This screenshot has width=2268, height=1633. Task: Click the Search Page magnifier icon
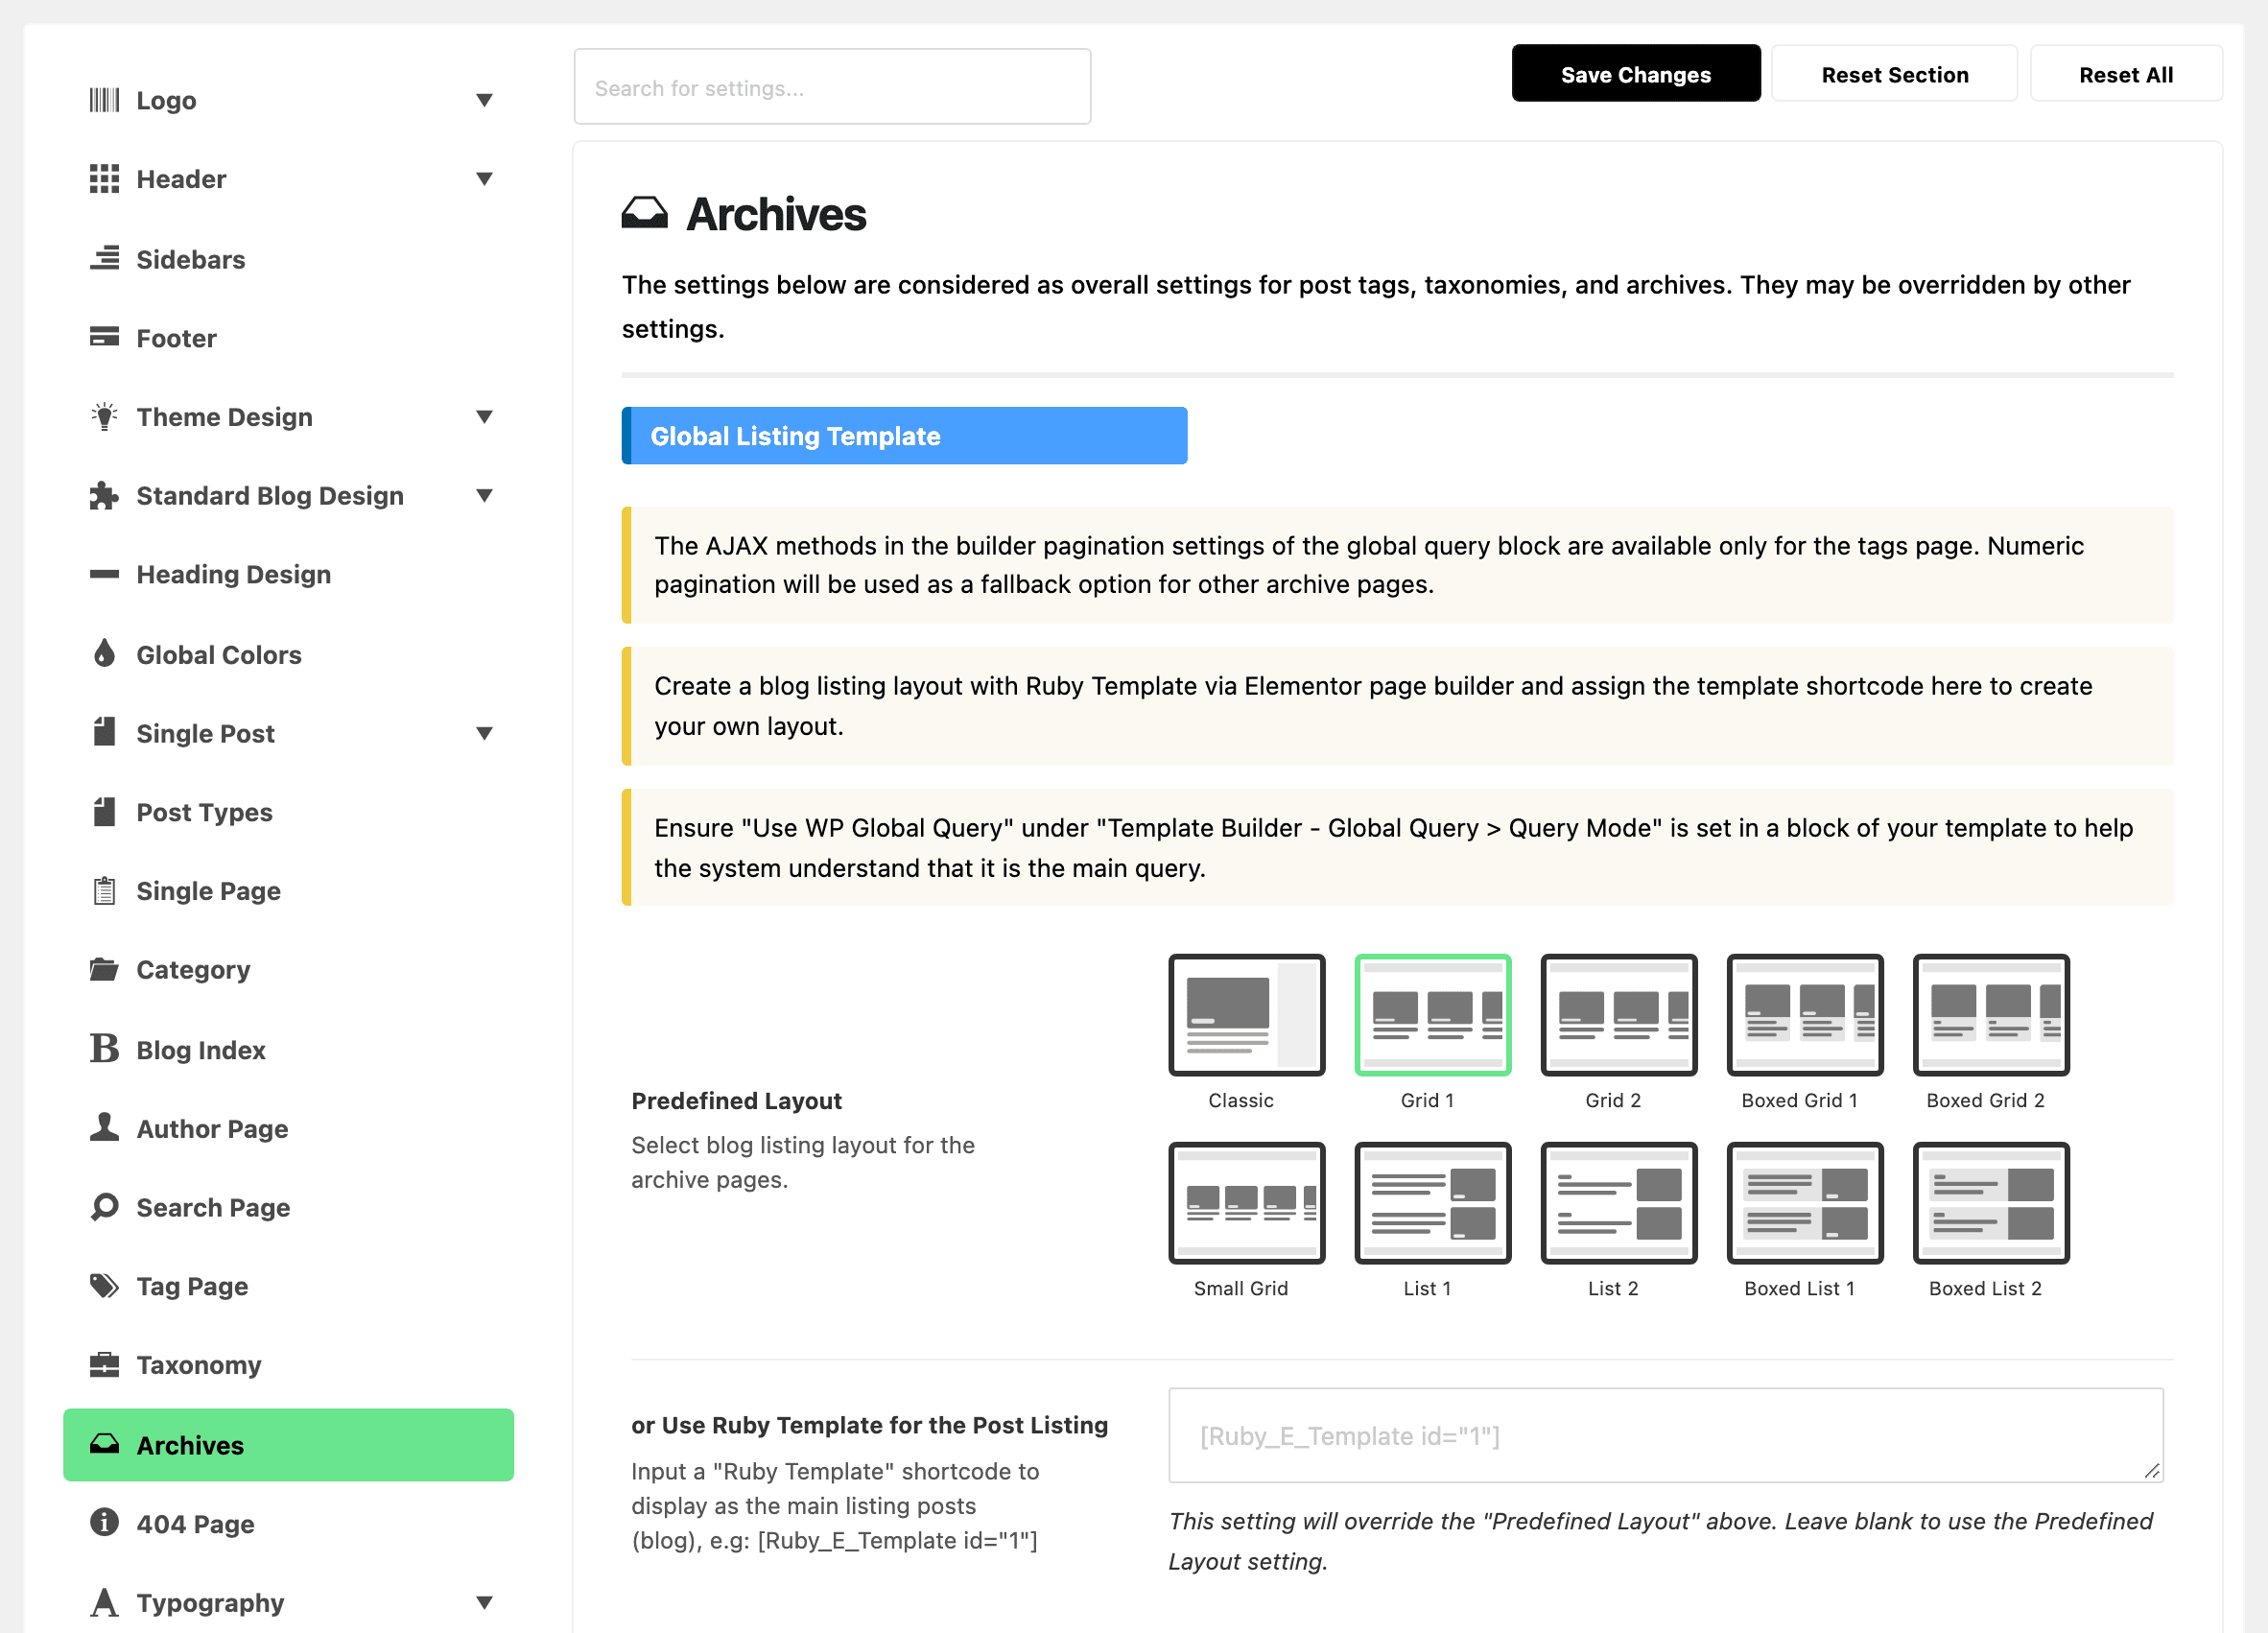point(104,1206)
